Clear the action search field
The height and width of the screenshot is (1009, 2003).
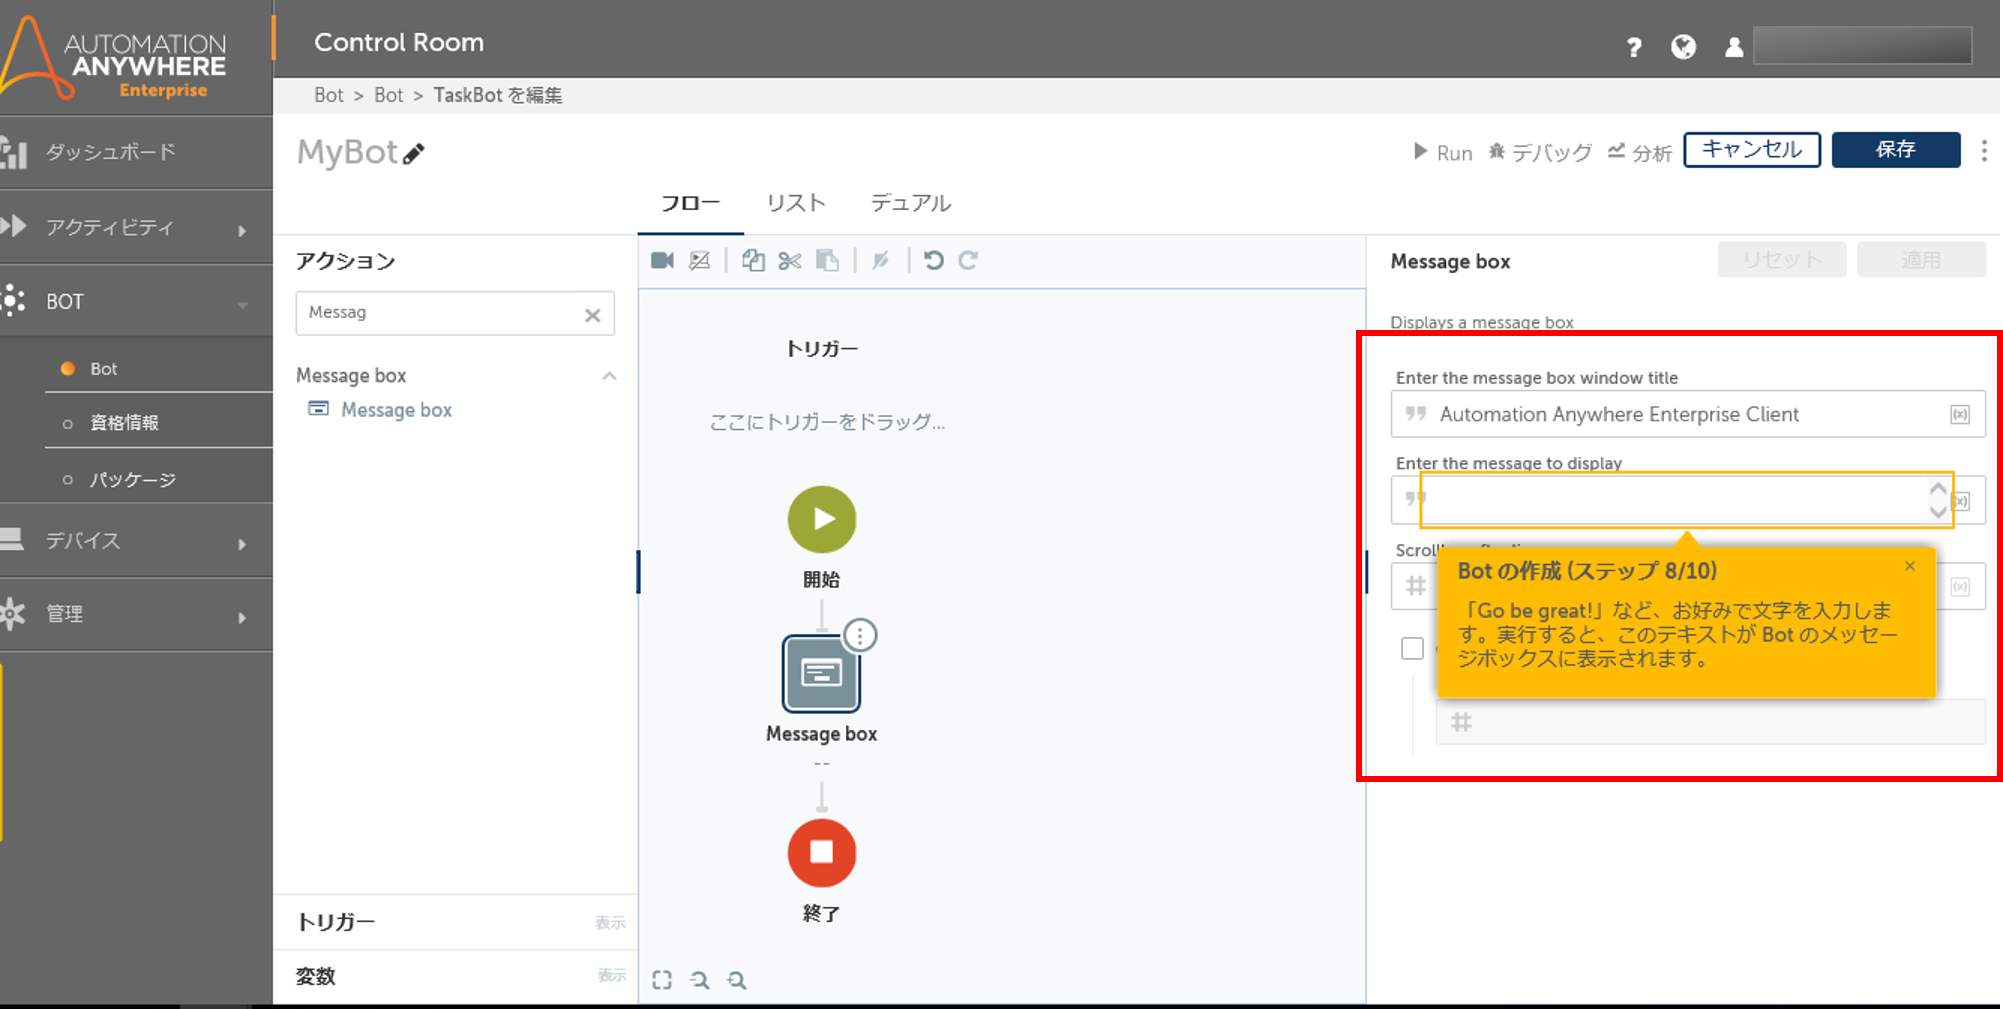click(593, 315)
